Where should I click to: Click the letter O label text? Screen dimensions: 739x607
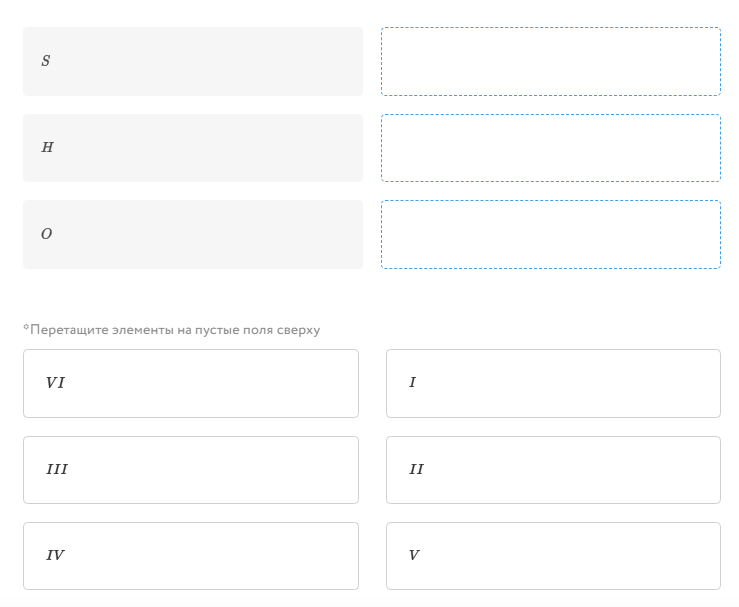click(x=46, y=234)
